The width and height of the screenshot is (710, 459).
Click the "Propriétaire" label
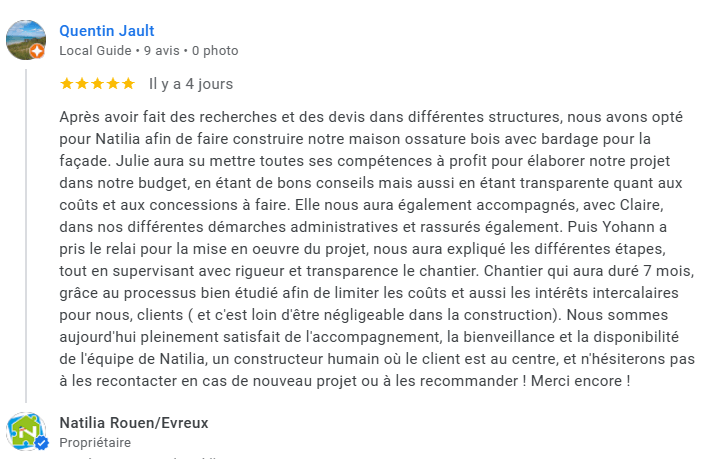point(95,442)
